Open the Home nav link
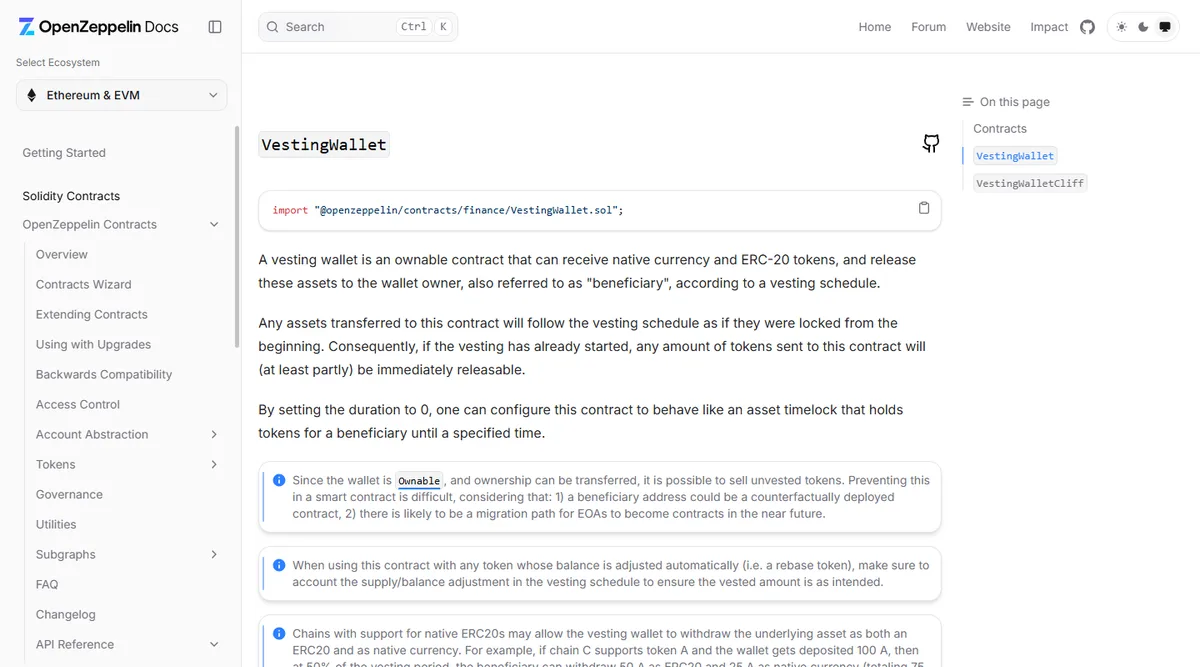This screenshot has width=1200, height=667. [x=875, y=27]
